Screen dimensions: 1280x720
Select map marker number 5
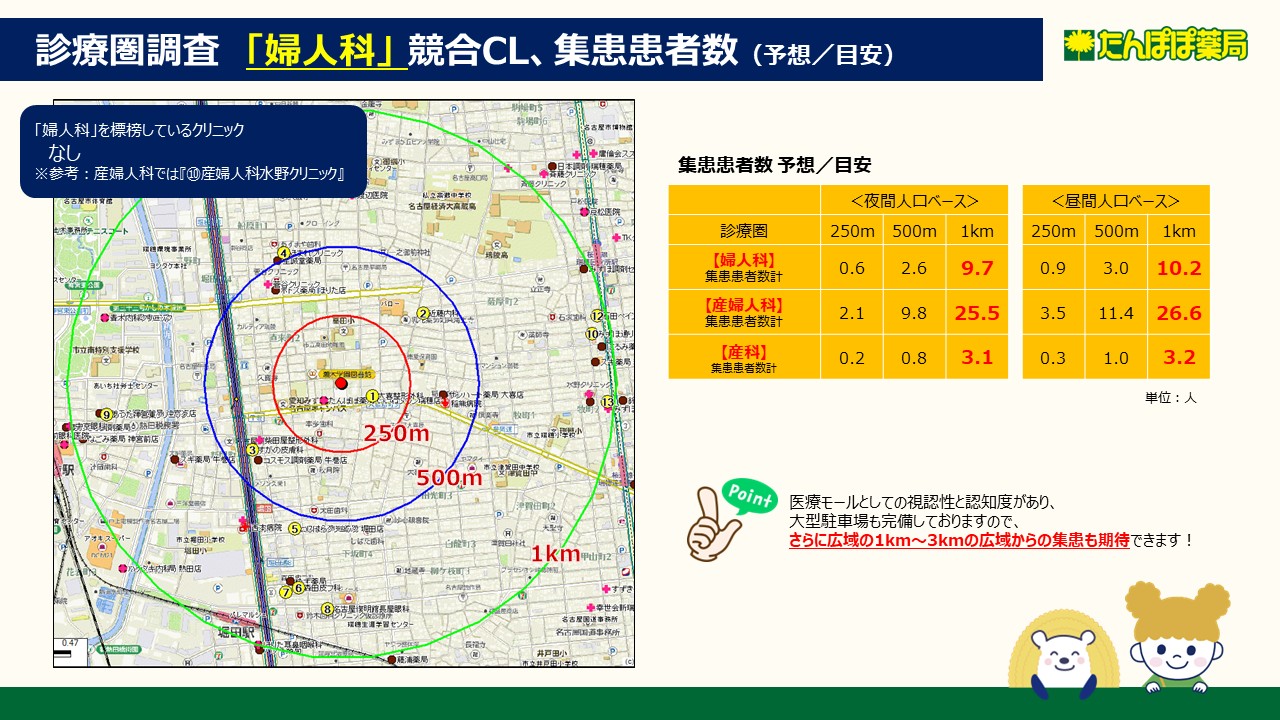(294, 528)
